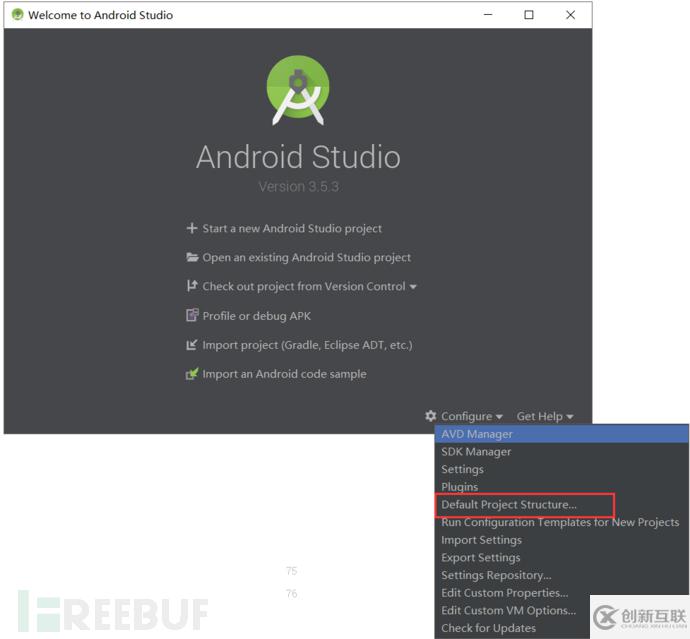Screen dimensions: 690x639
Task: Open an existing Android Studio project
Action: point(307,257)
